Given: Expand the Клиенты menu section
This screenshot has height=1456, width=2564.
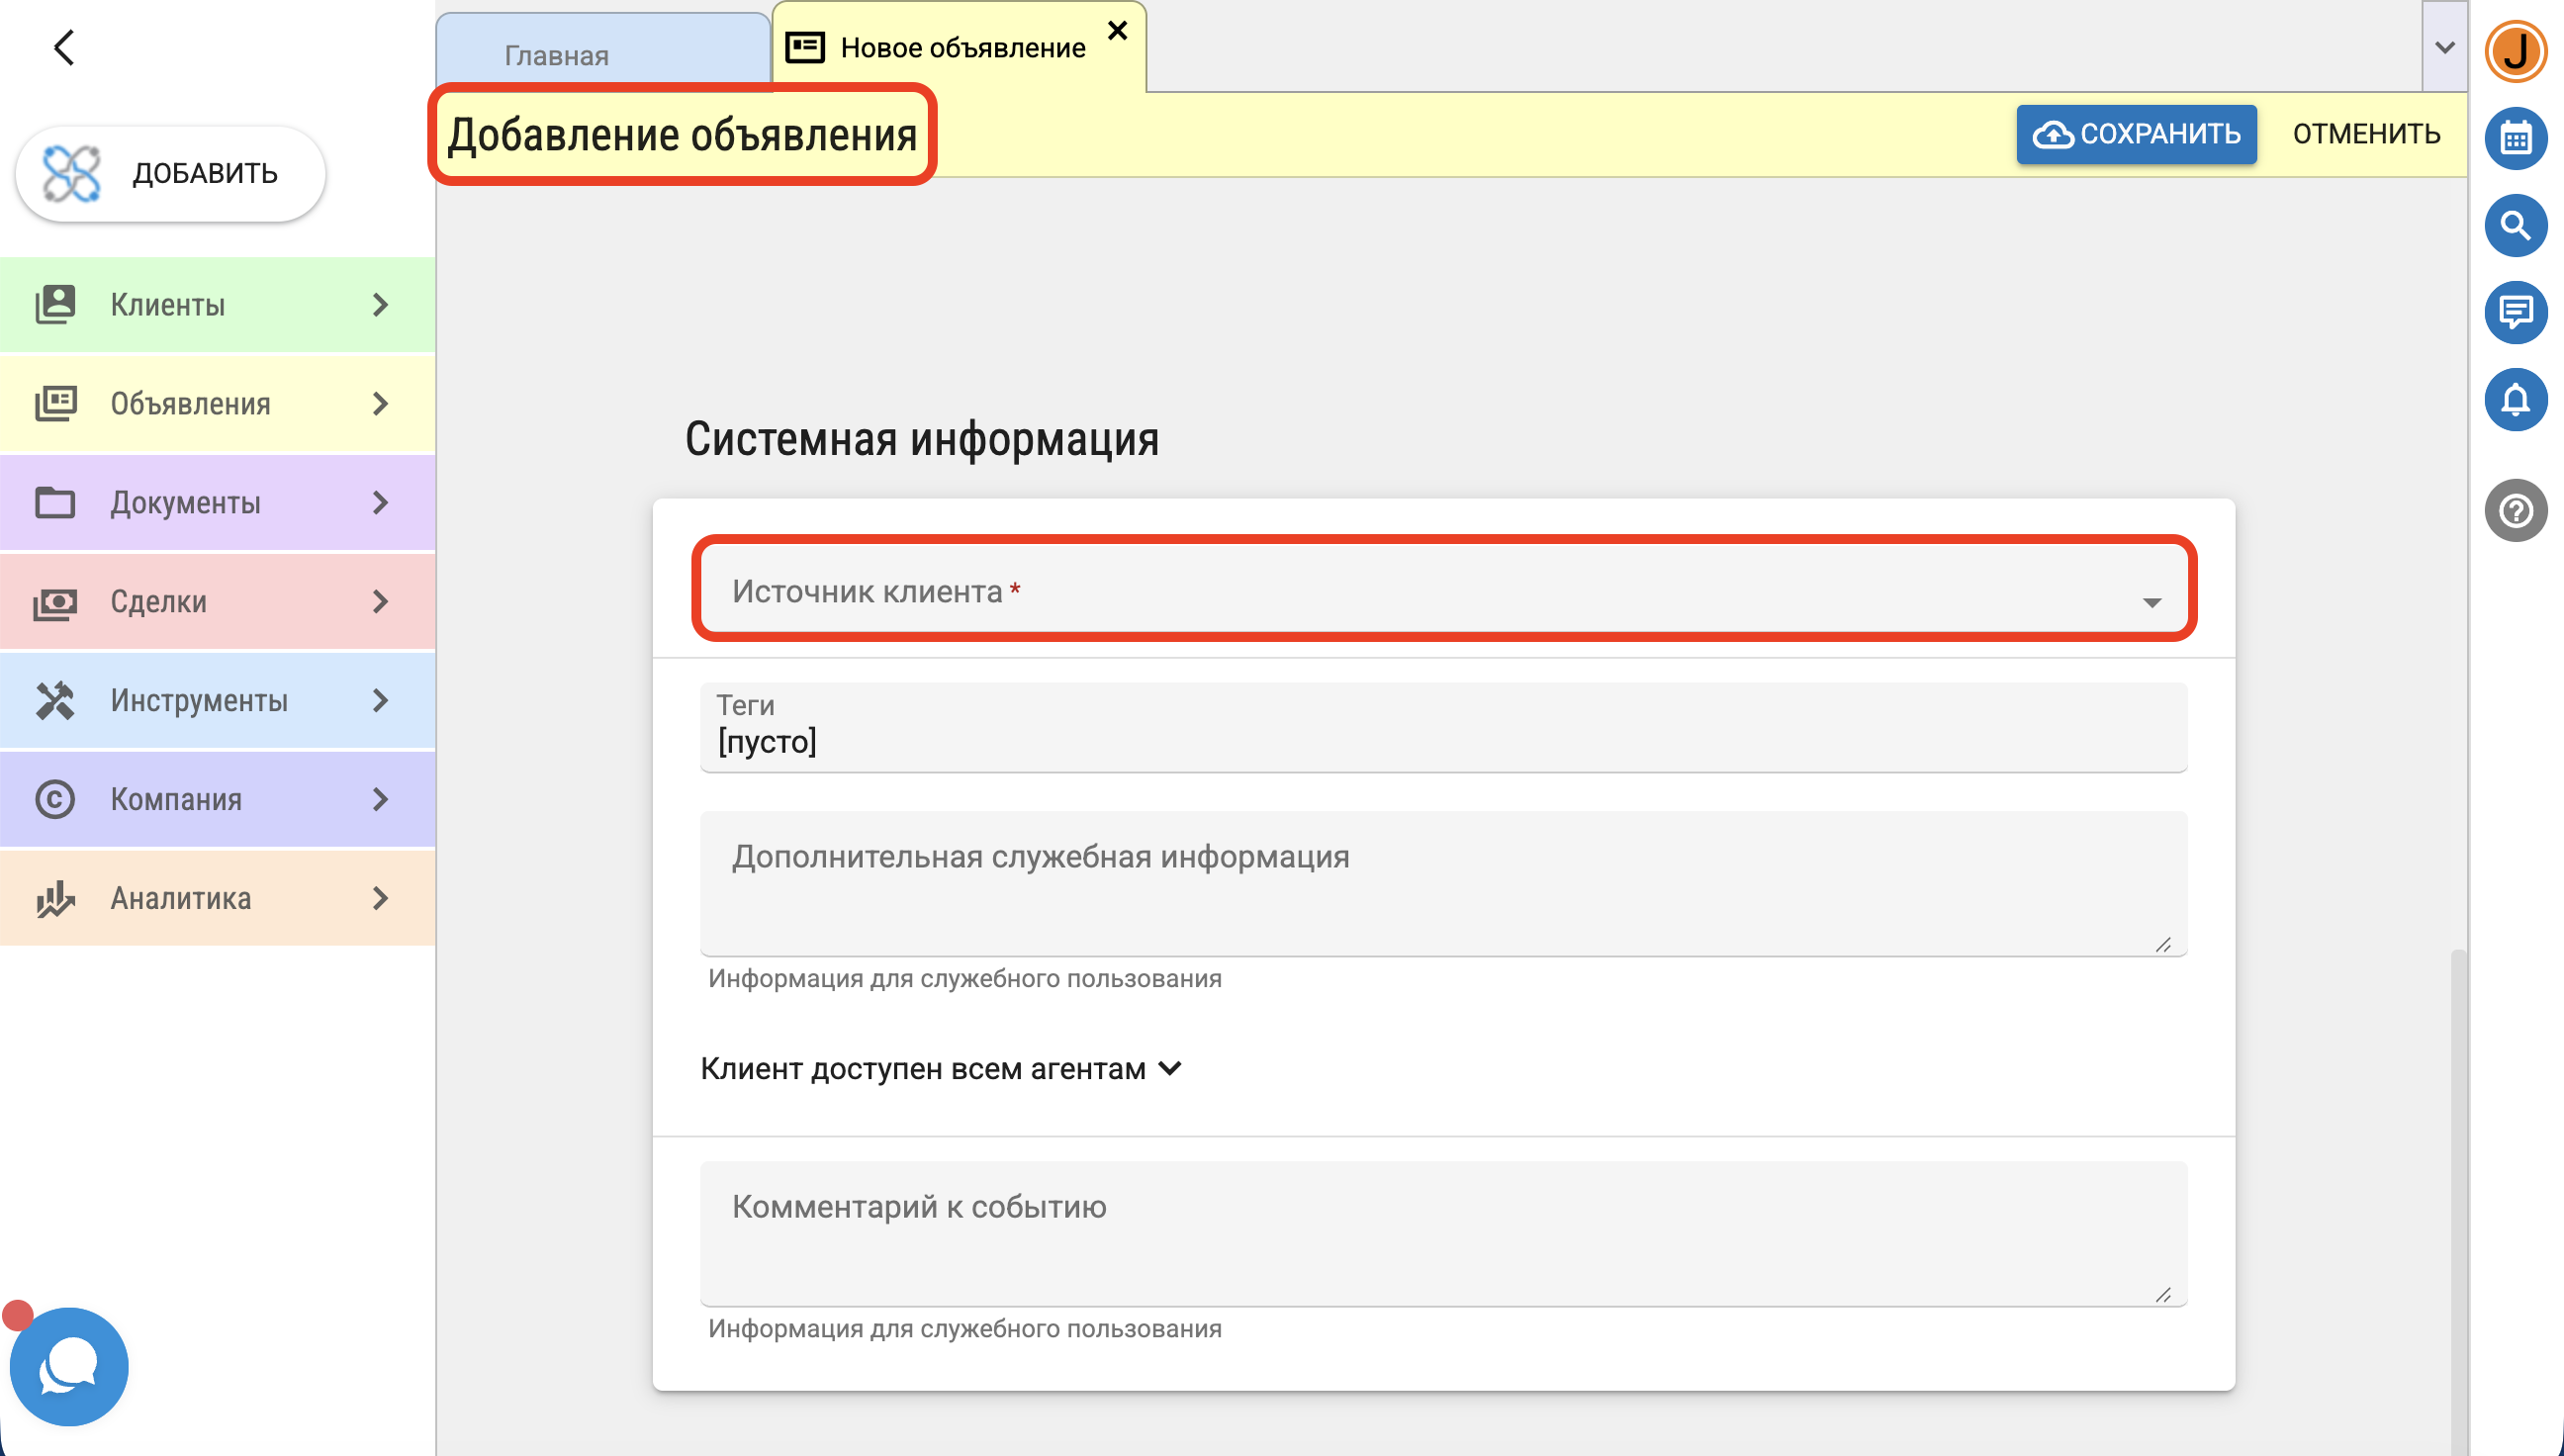Looking at the screenshot, I should [217, 305].
